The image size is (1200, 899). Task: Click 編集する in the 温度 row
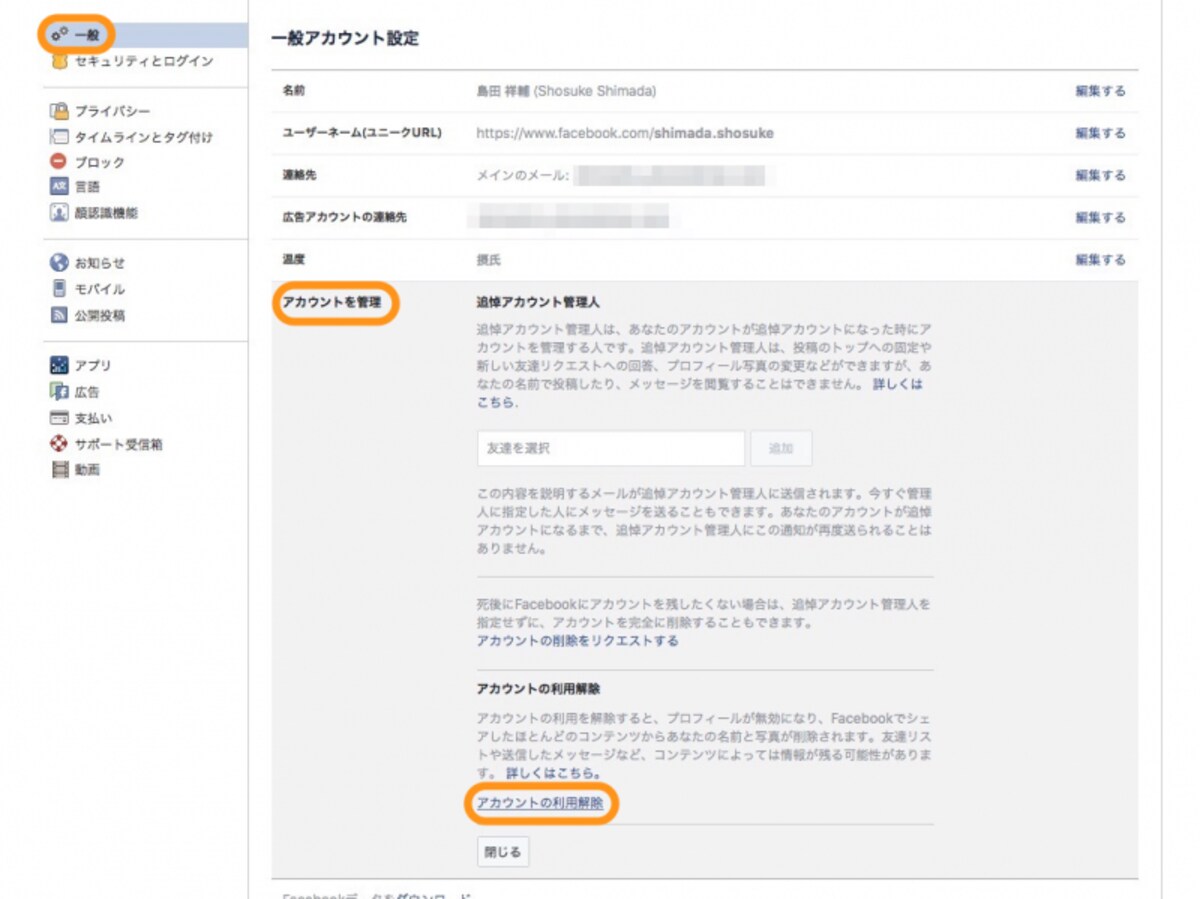tap(1100, 259)
